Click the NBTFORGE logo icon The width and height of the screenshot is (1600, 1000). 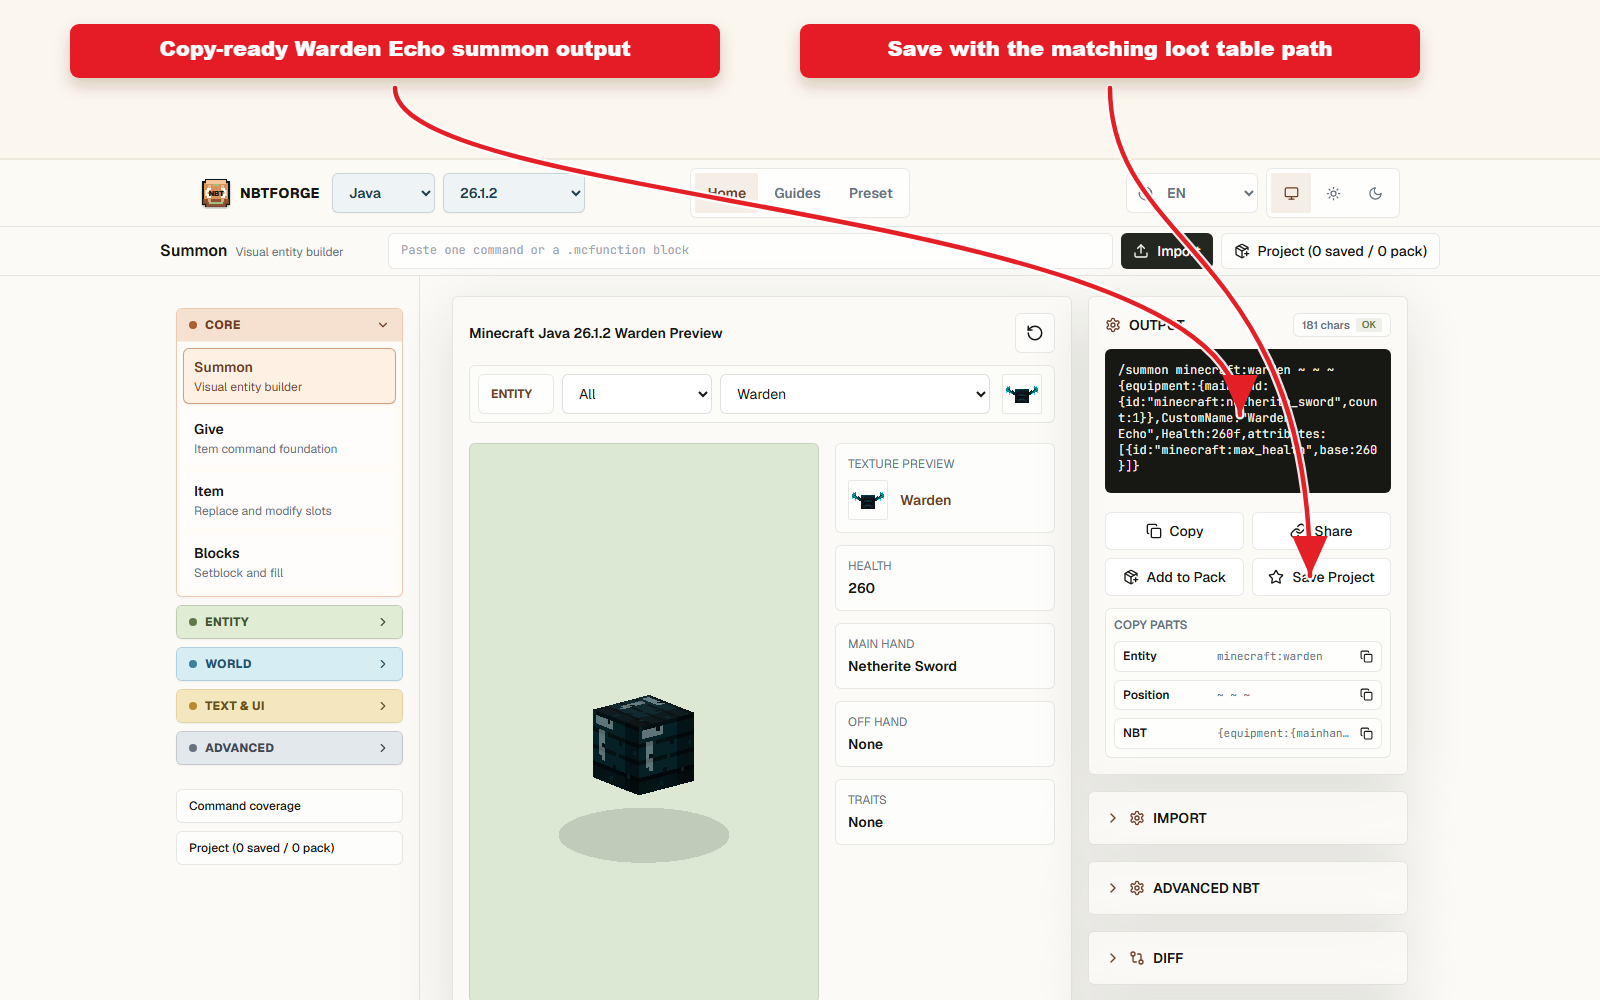216,193
